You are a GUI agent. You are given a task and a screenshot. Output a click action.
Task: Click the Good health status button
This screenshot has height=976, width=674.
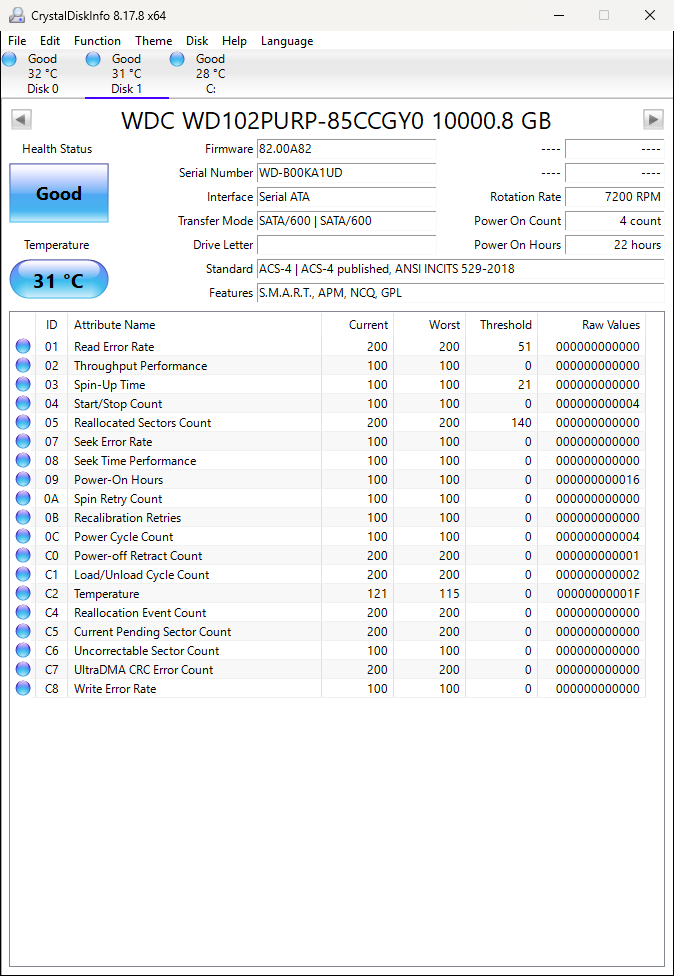click(59, 194)
